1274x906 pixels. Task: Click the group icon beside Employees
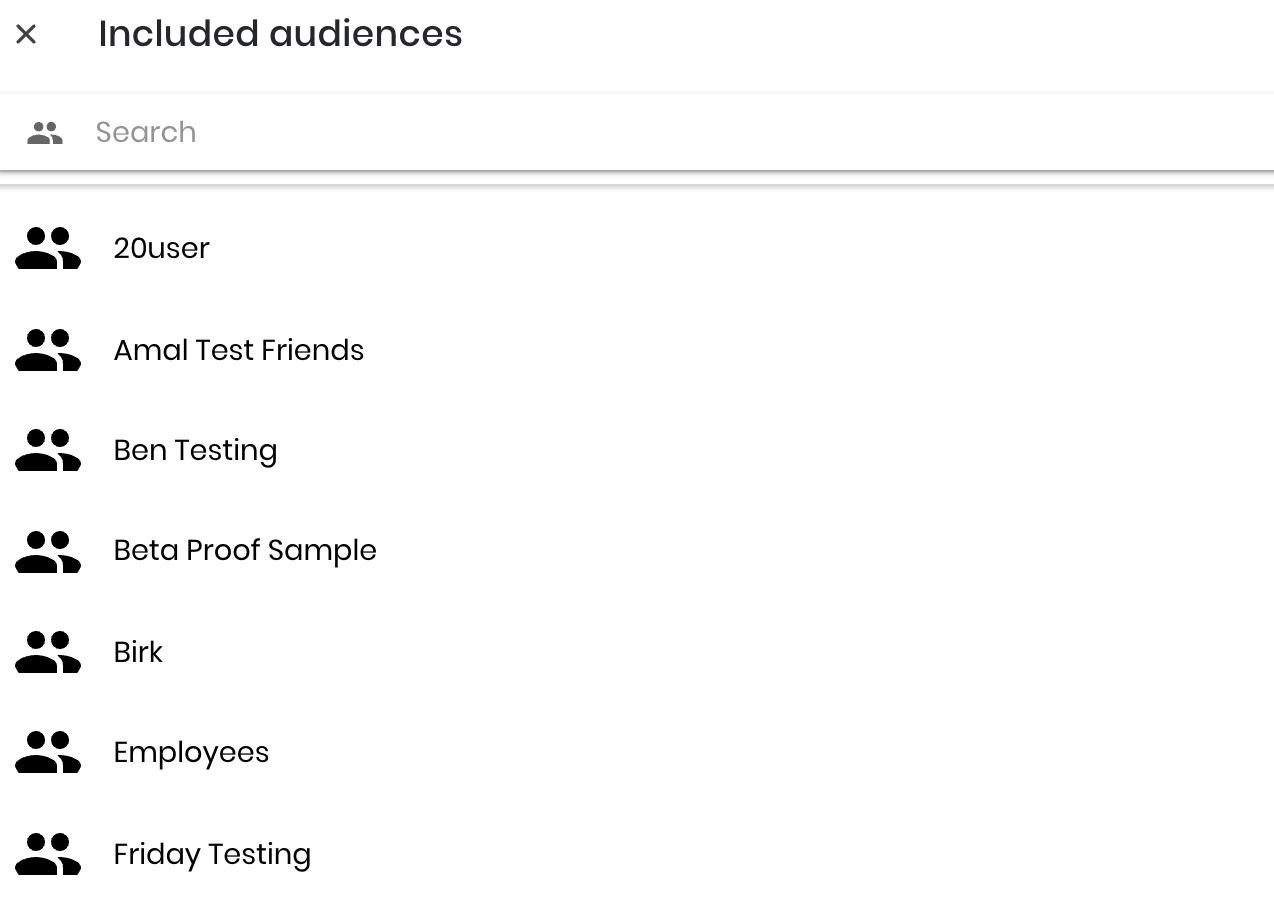[48, 752]
